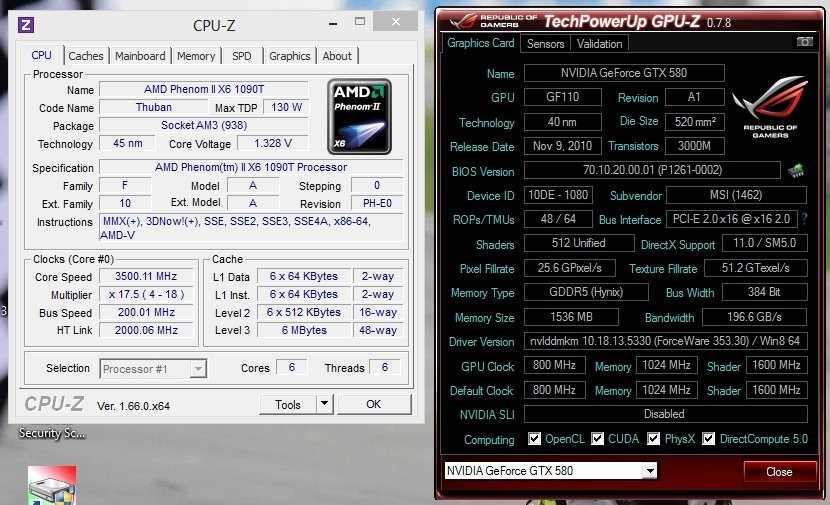The image size is (830, 505).
Task: Click GPU-Z screenshot camera icon
Action: (x=805, y=41)
